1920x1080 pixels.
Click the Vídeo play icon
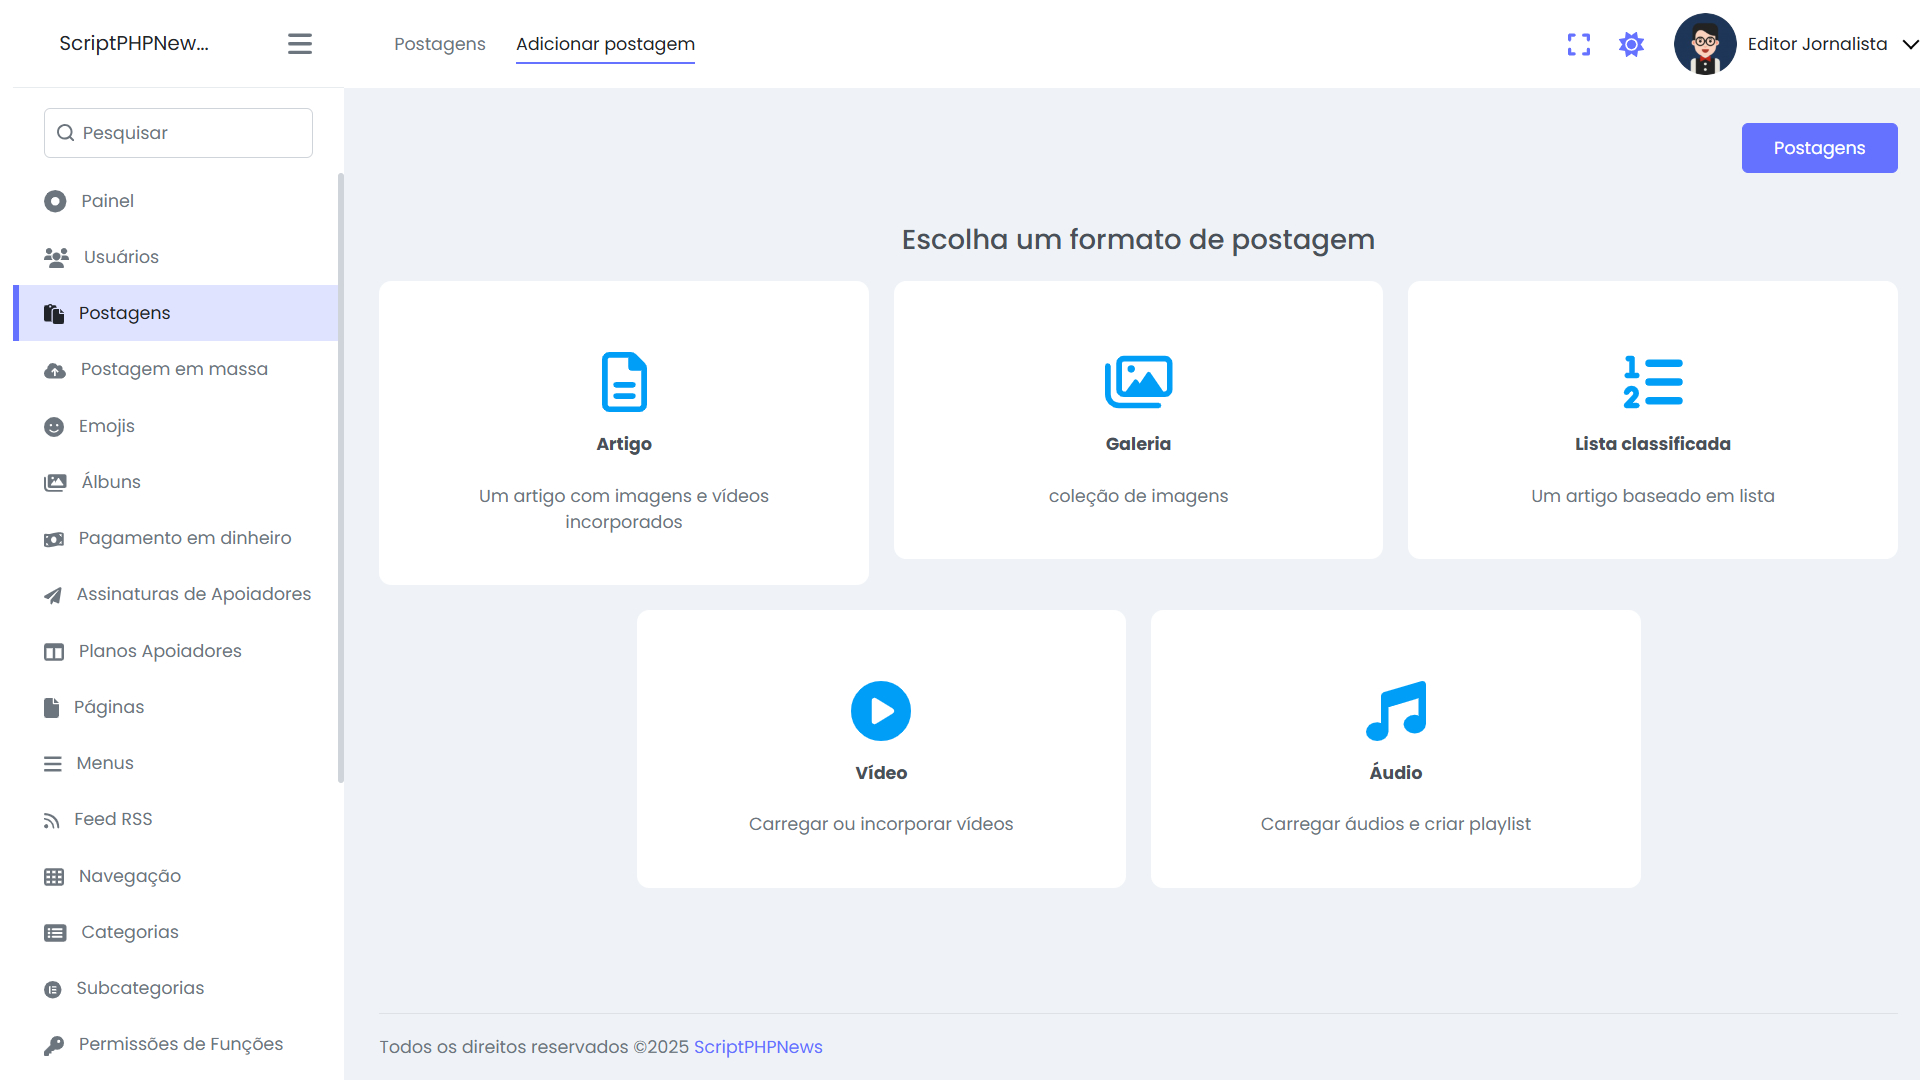880,711
